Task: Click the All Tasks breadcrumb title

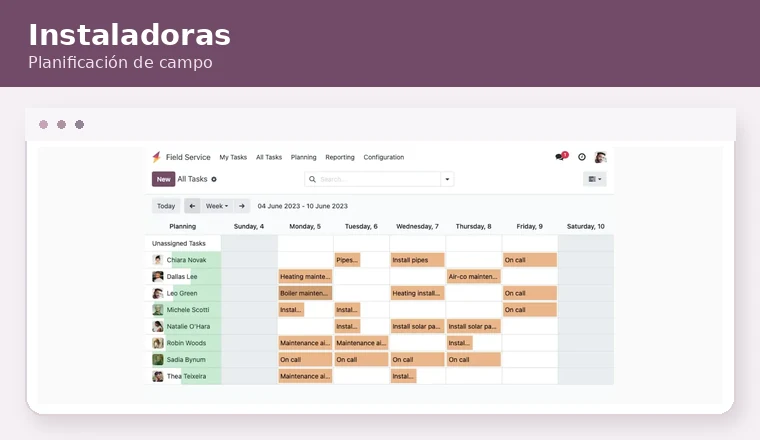Action: [x=192, y=179]
